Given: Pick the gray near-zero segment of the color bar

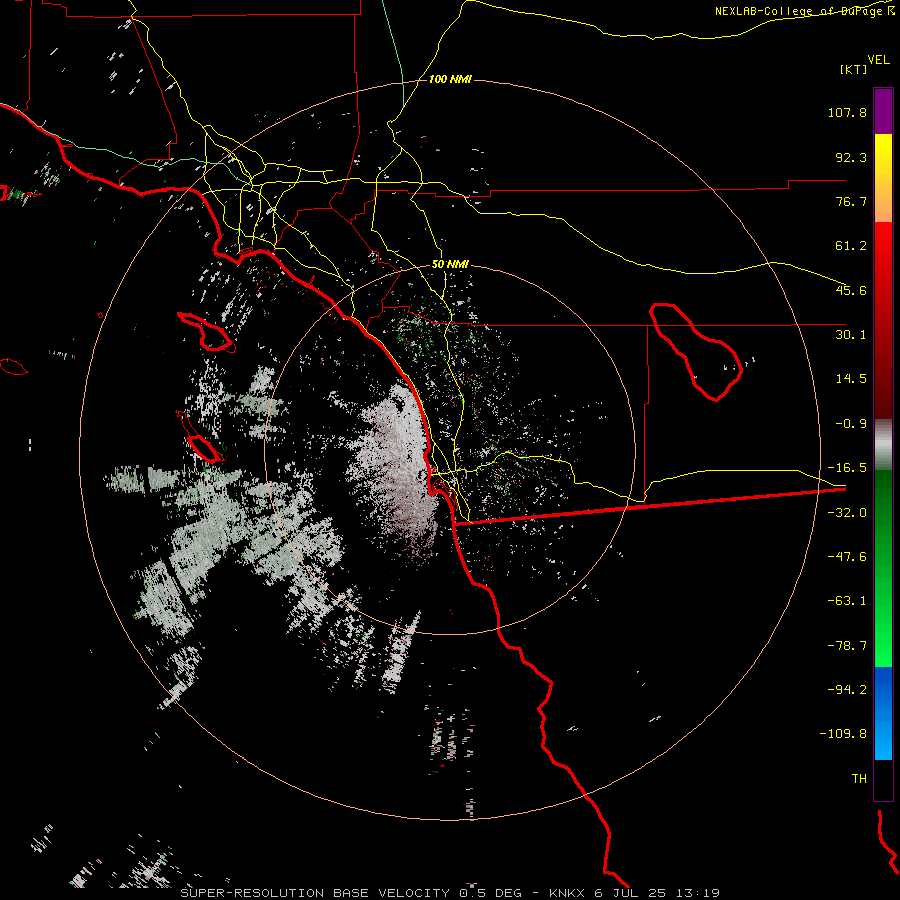Looking at the screenshot, I should point(883,445).
